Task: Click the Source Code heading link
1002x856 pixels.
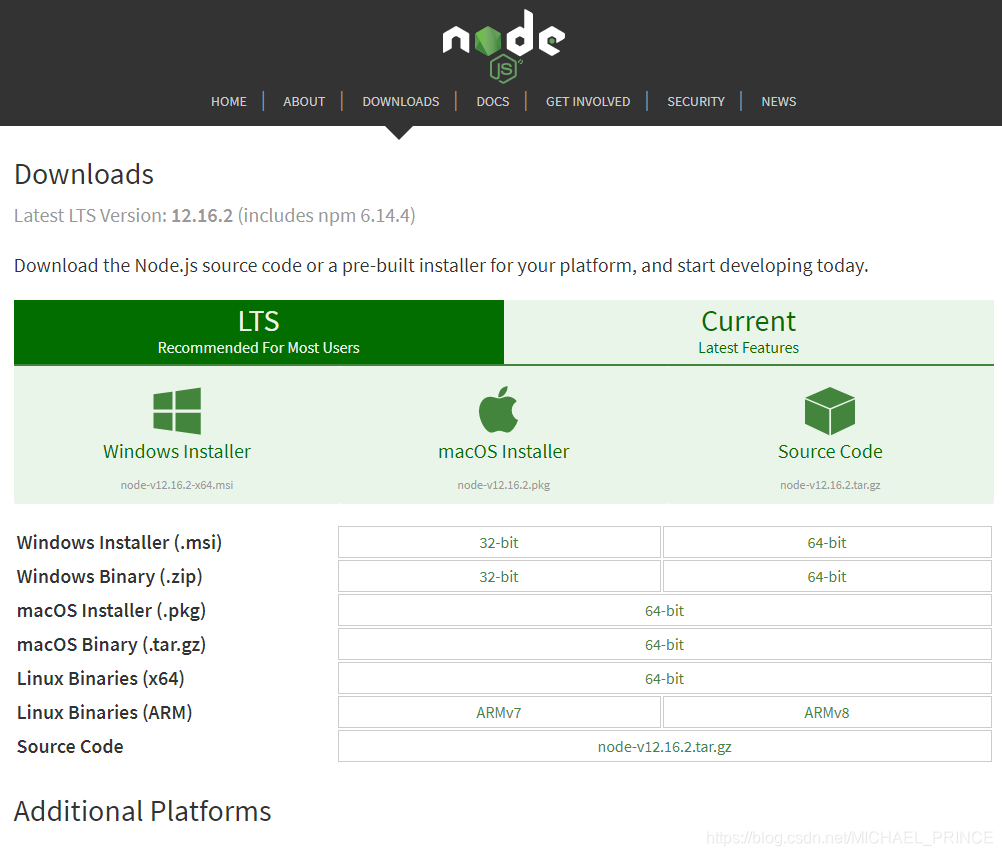Action: pos(830,452)
